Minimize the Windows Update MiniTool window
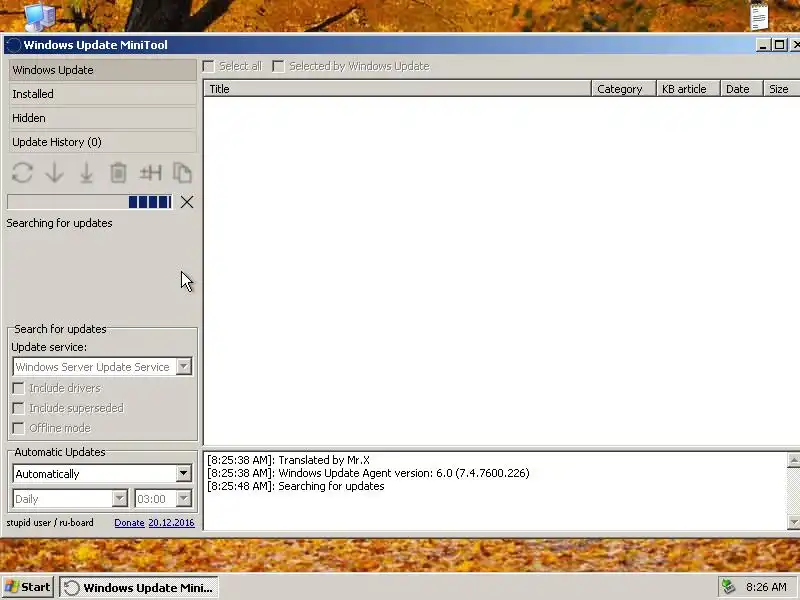This screenshot has width=800, height=600. [763, 45]
